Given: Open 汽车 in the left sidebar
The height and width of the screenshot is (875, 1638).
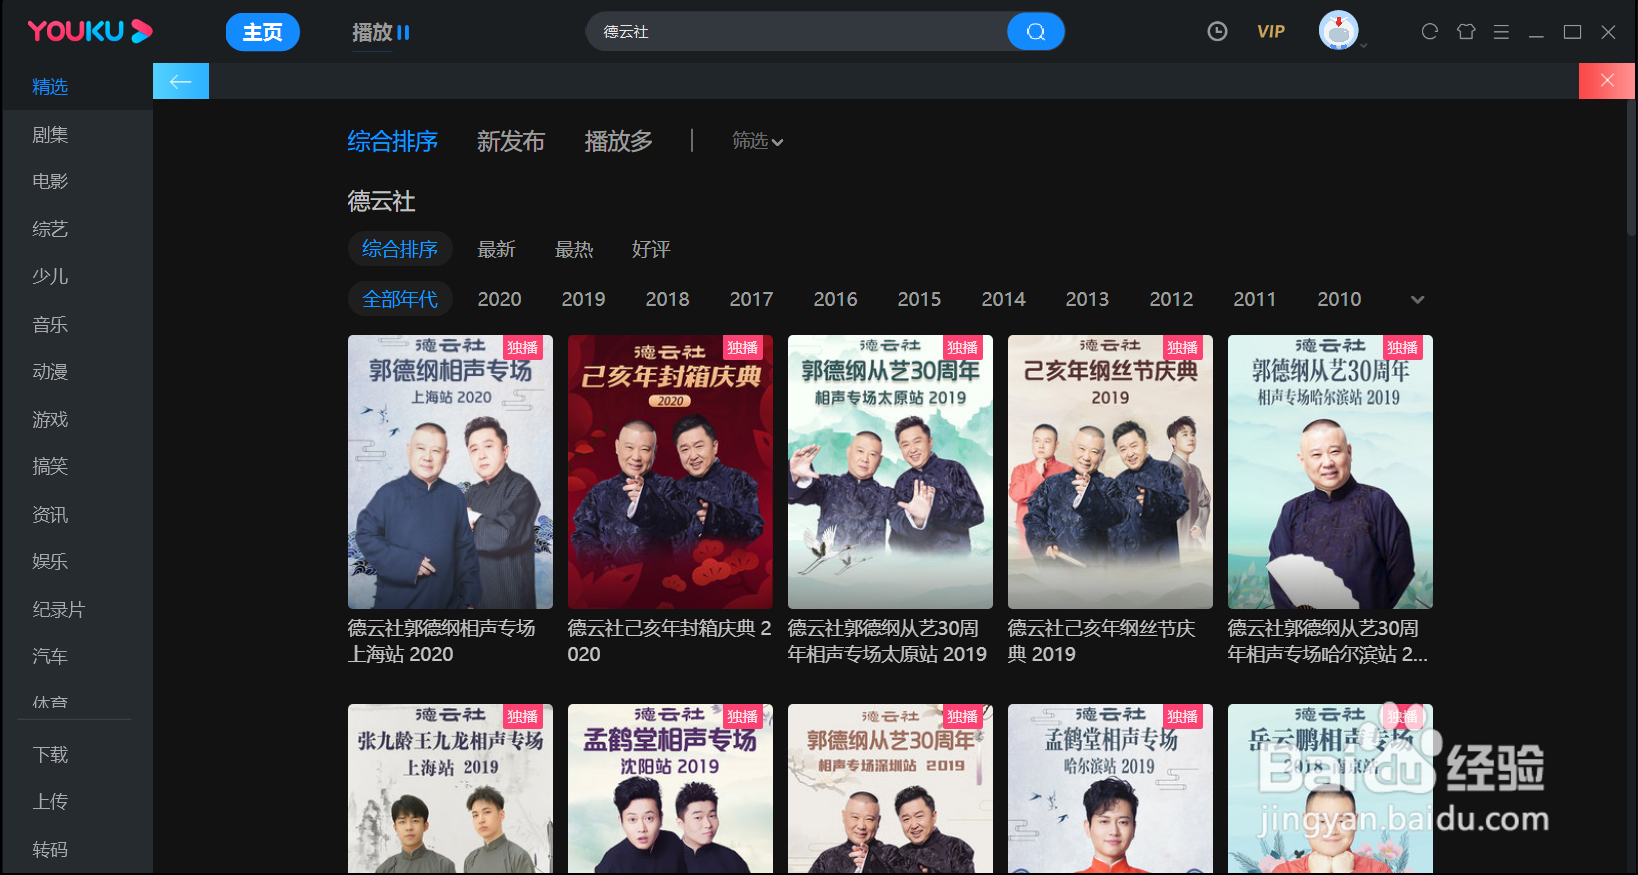Looking at the screenshot, I should (x=50, y=656).
